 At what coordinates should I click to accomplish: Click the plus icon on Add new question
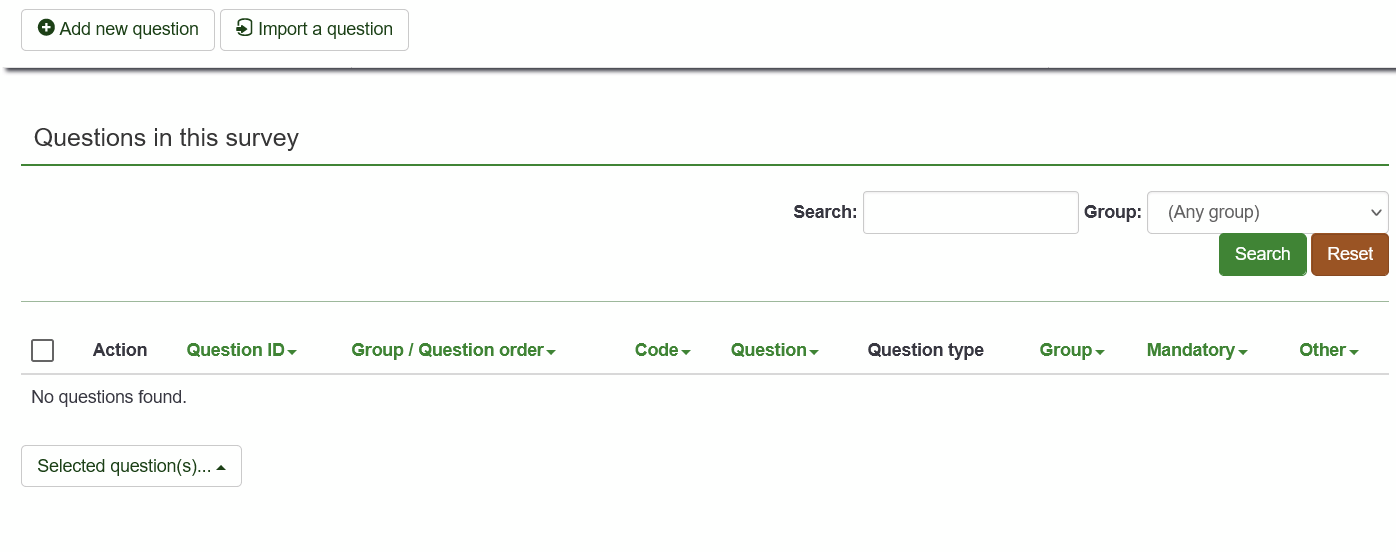pos(46,28)
